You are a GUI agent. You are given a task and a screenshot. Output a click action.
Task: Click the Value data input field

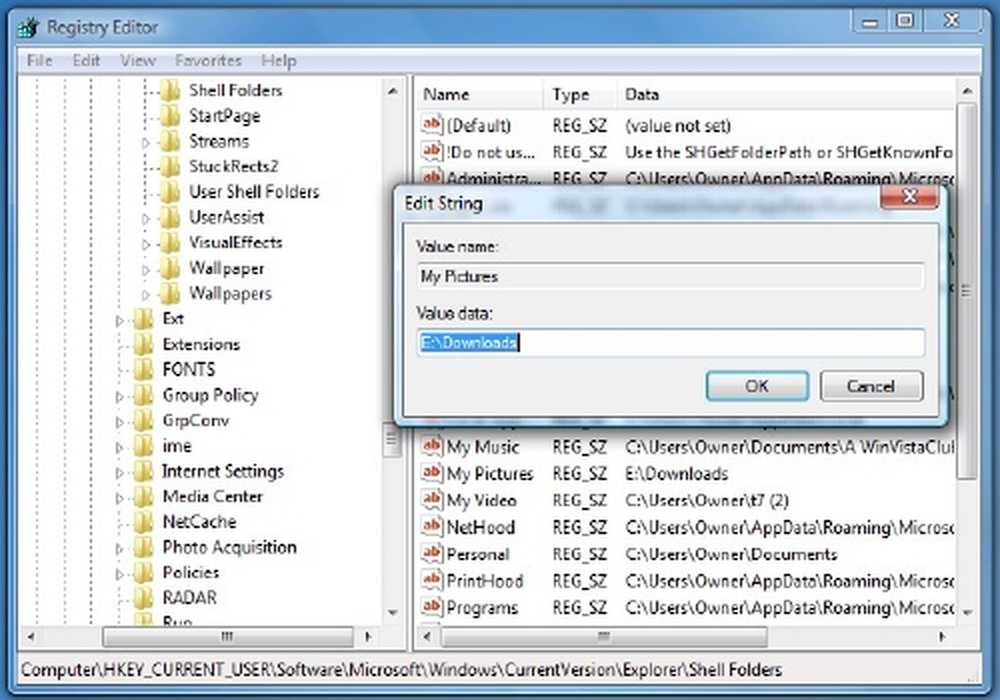point(671,343)
